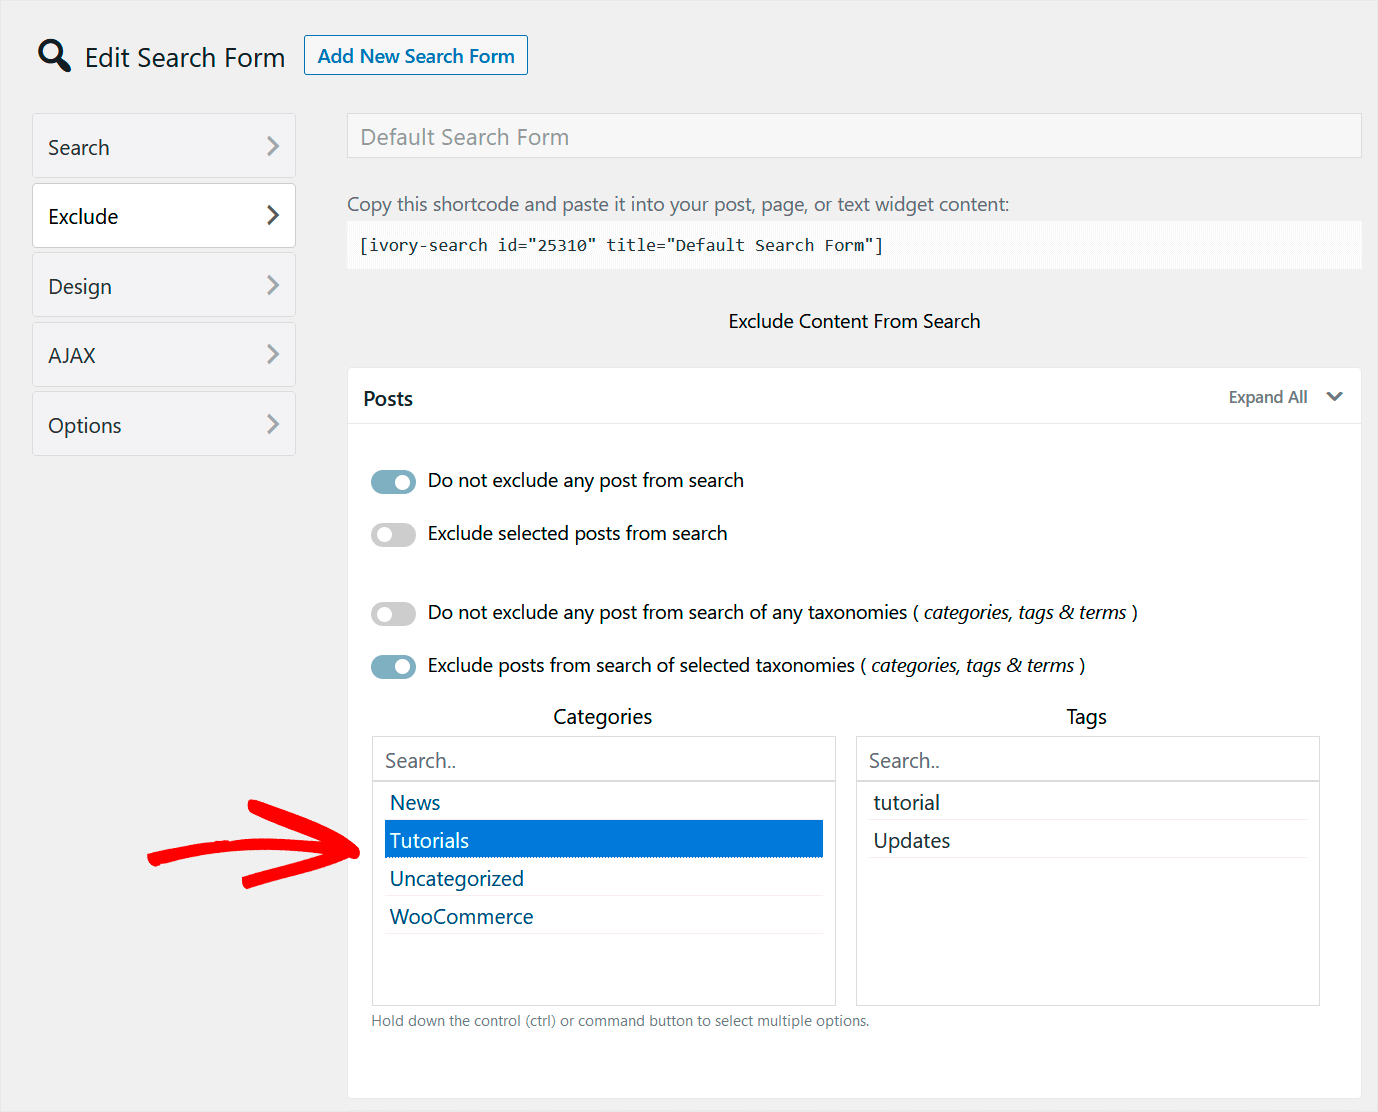Screen dimensions: 1378x1112
Task: Click the magnifier icon beside Edit Search Form
Action: click(54, 56)
